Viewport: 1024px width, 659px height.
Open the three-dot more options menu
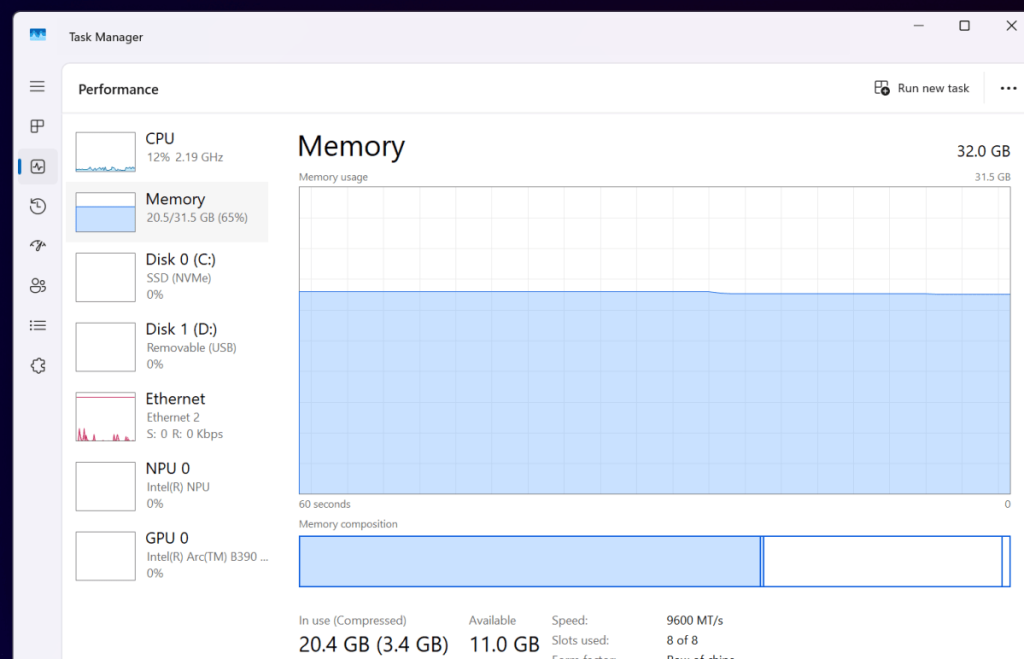pos(1008,89)
